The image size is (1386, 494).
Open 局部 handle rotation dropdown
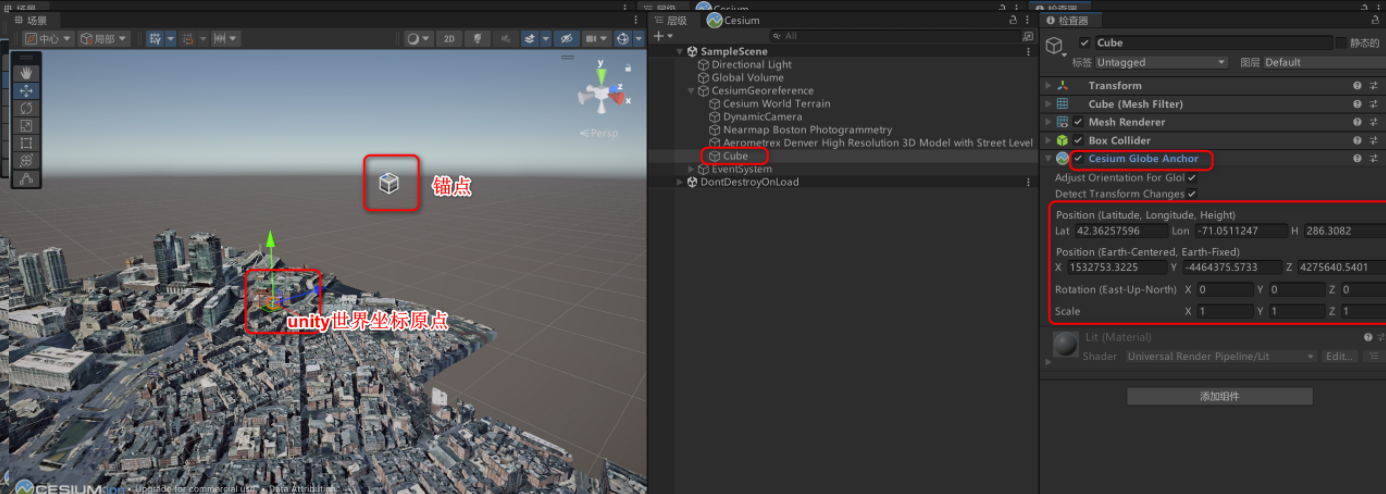pyautogui.click(x=104, y=39)
